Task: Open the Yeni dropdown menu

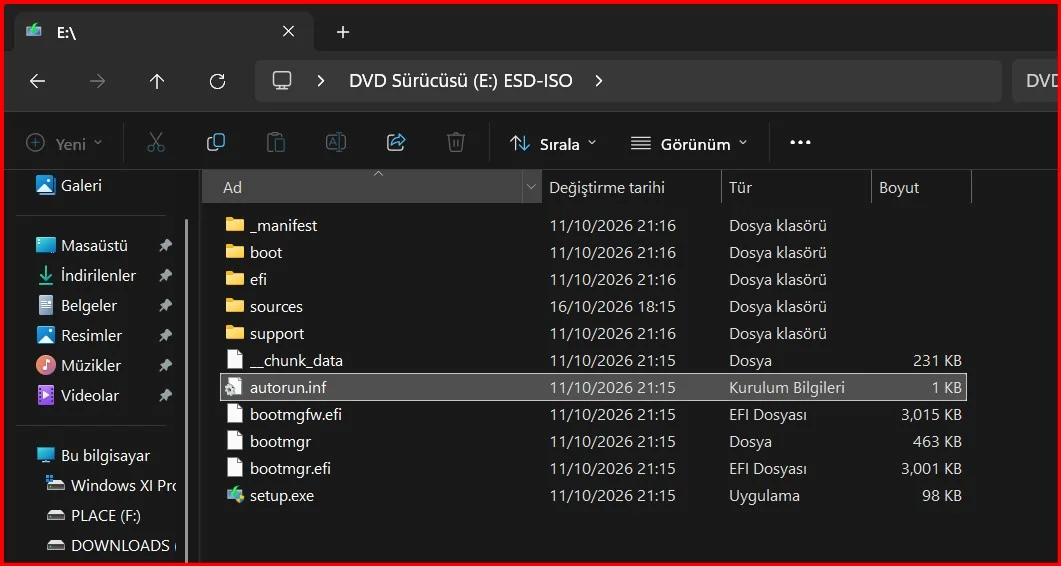Action: coord(64,144)
